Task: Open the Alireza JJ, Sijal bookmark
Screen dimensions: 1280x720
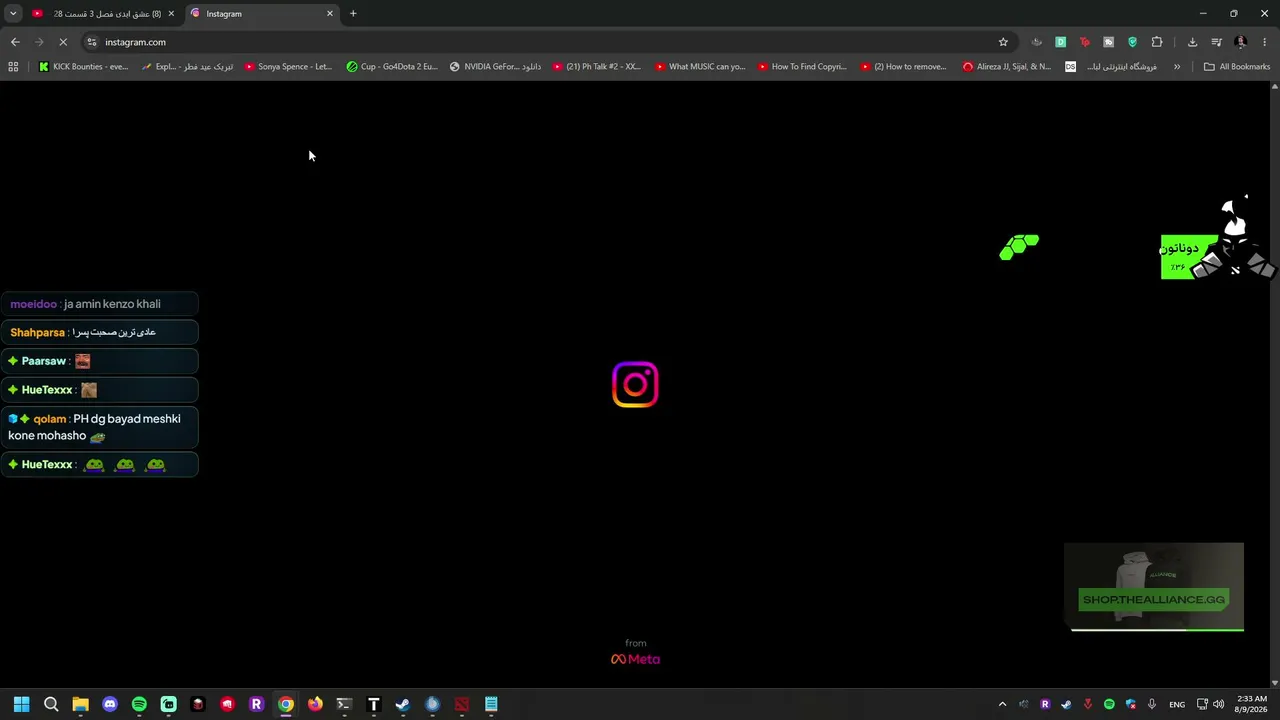Action: [1007, 67]
